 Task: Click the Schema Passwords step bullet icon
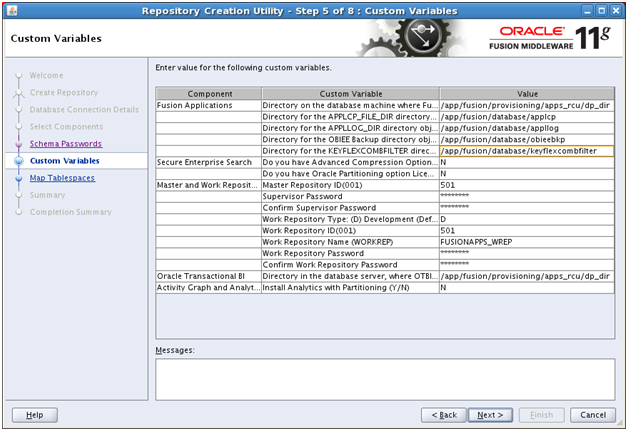coord(19,144)
